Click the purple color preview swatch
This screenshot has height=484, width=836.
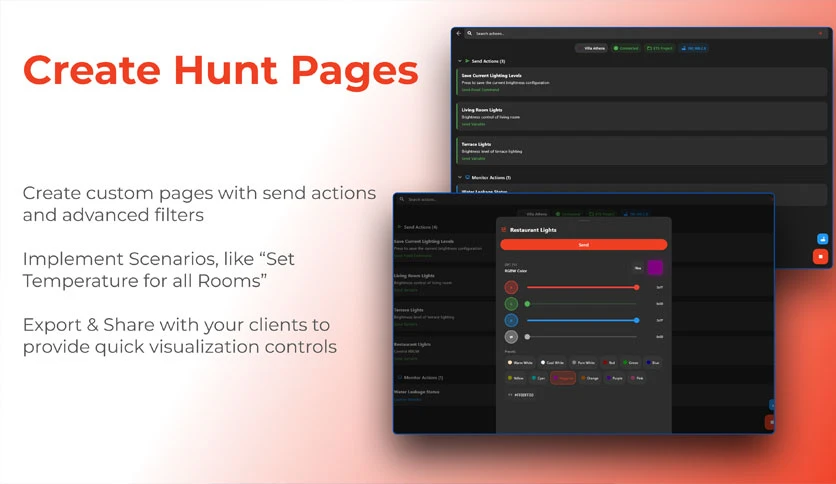(655, 267)
